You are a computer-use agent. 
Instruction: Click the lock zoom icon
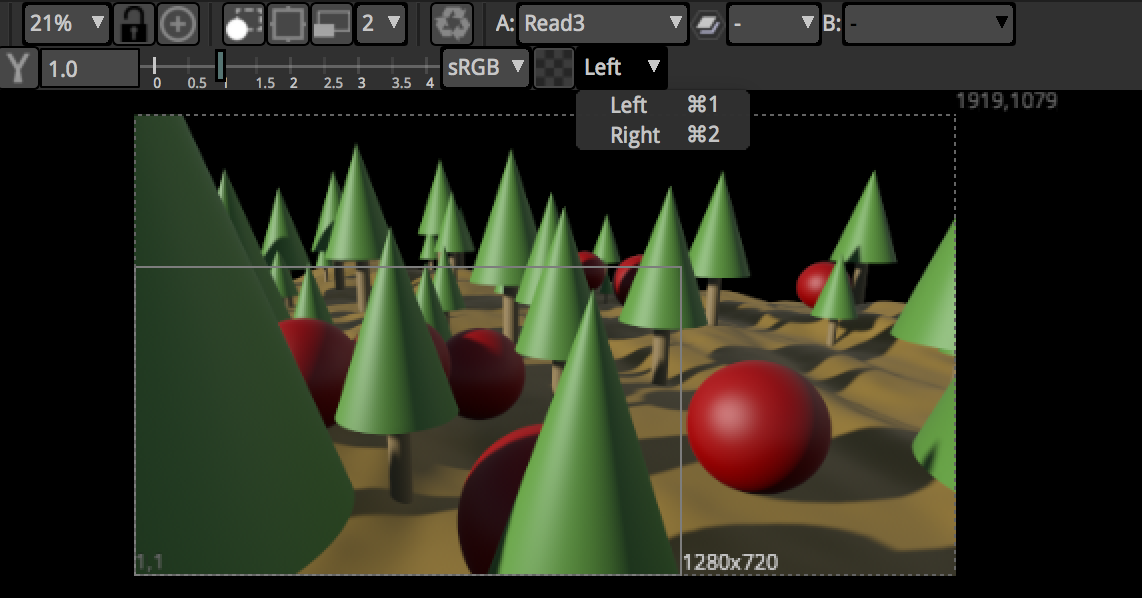pyautogui.click(x=132, y=23)
